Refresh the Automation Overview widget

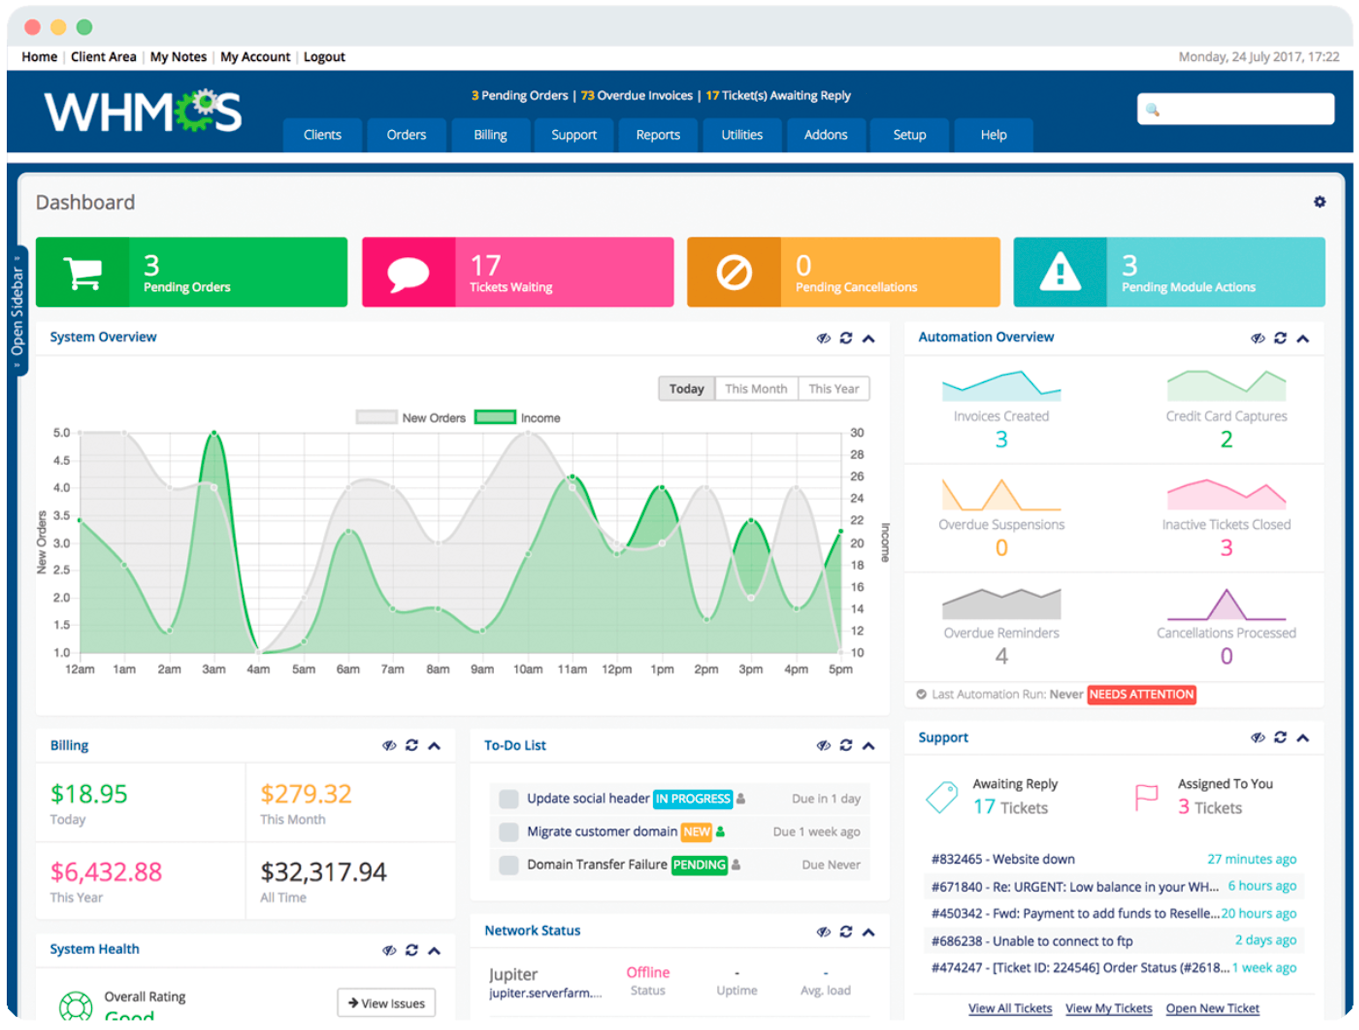click(1280, 338)
